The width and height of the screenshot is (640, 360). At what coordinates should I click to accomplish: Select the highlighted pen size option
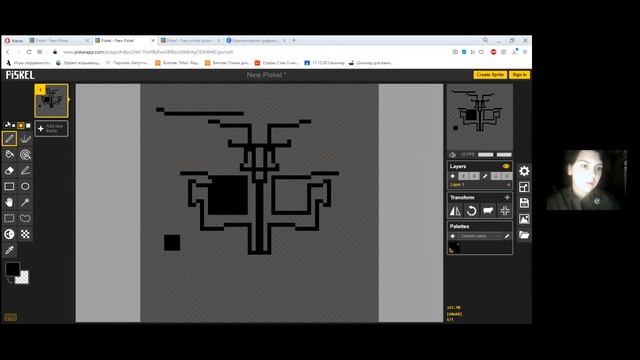click(x=21, y=125)
